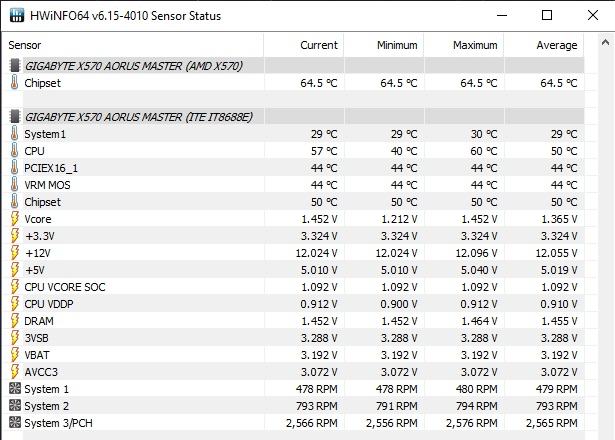Select the VRM MOS label
Viewport: 615px width, 440px height.
click(x=47, y=185)
